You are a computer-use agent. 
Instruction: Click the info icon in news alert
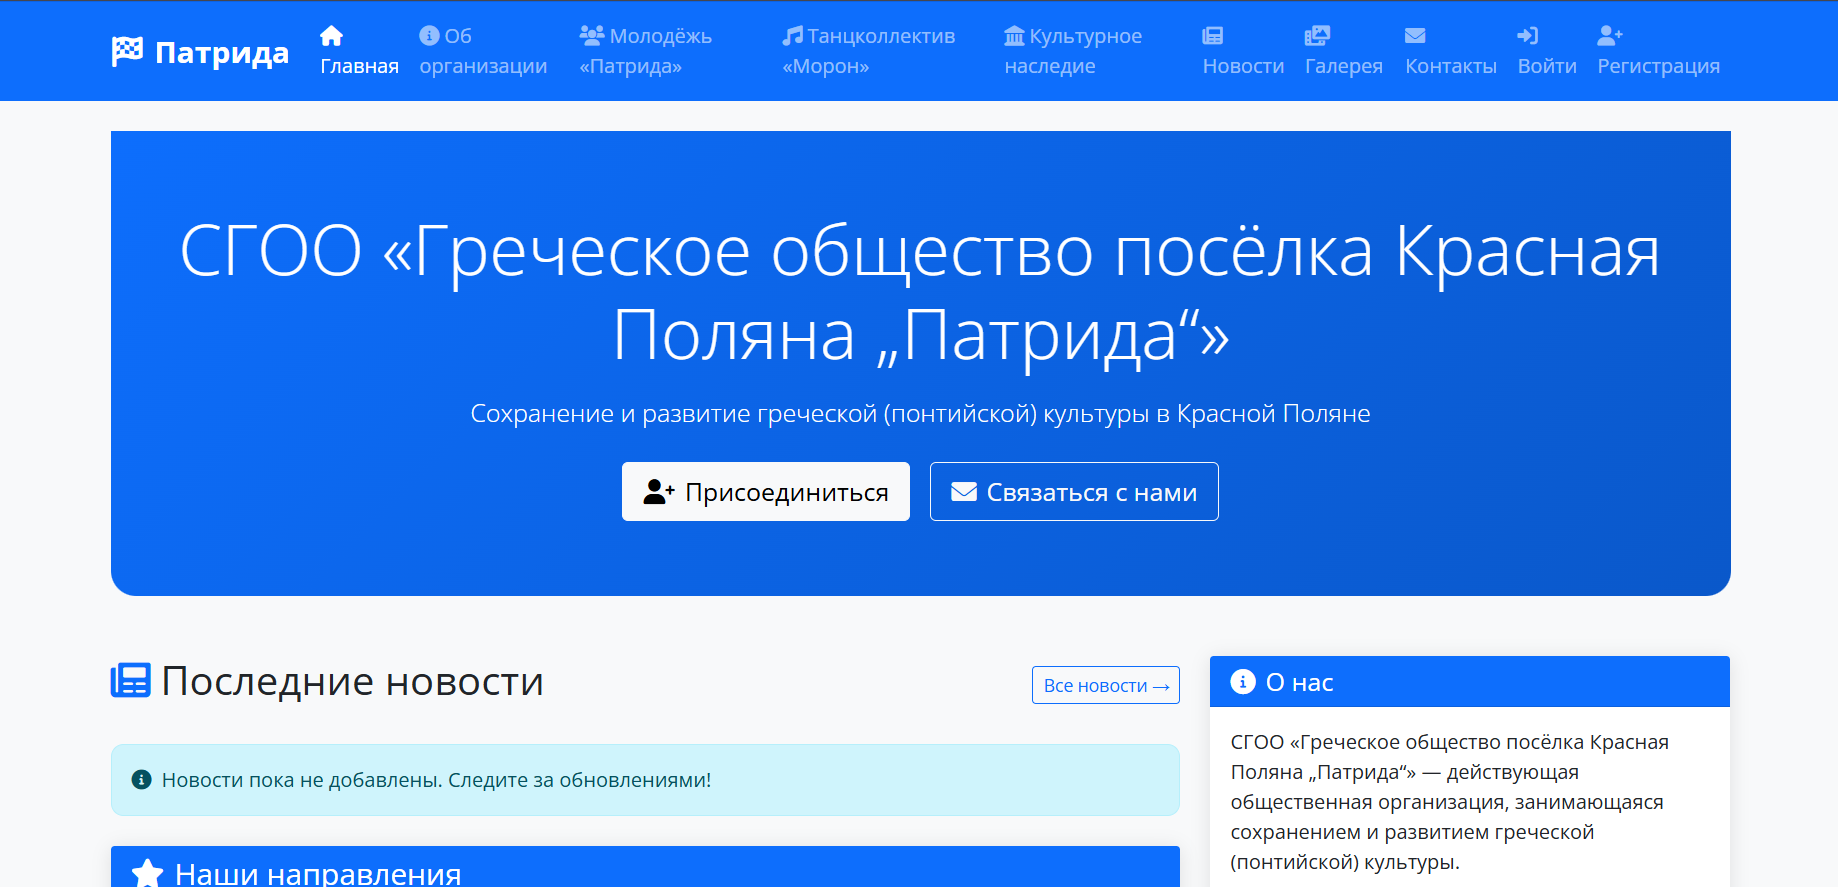click(x=142, y=780)
